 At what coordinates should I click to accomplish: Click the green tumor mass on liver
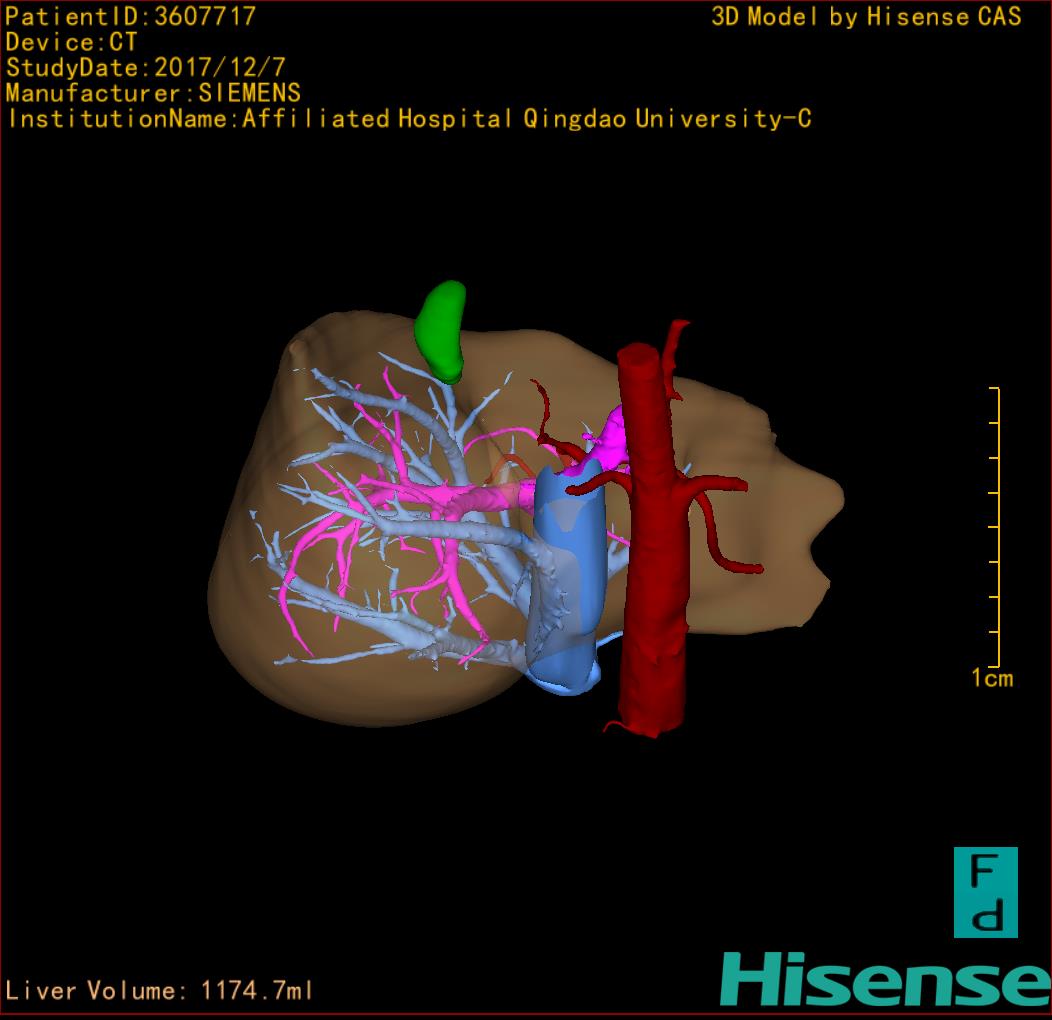click(440, 331)
